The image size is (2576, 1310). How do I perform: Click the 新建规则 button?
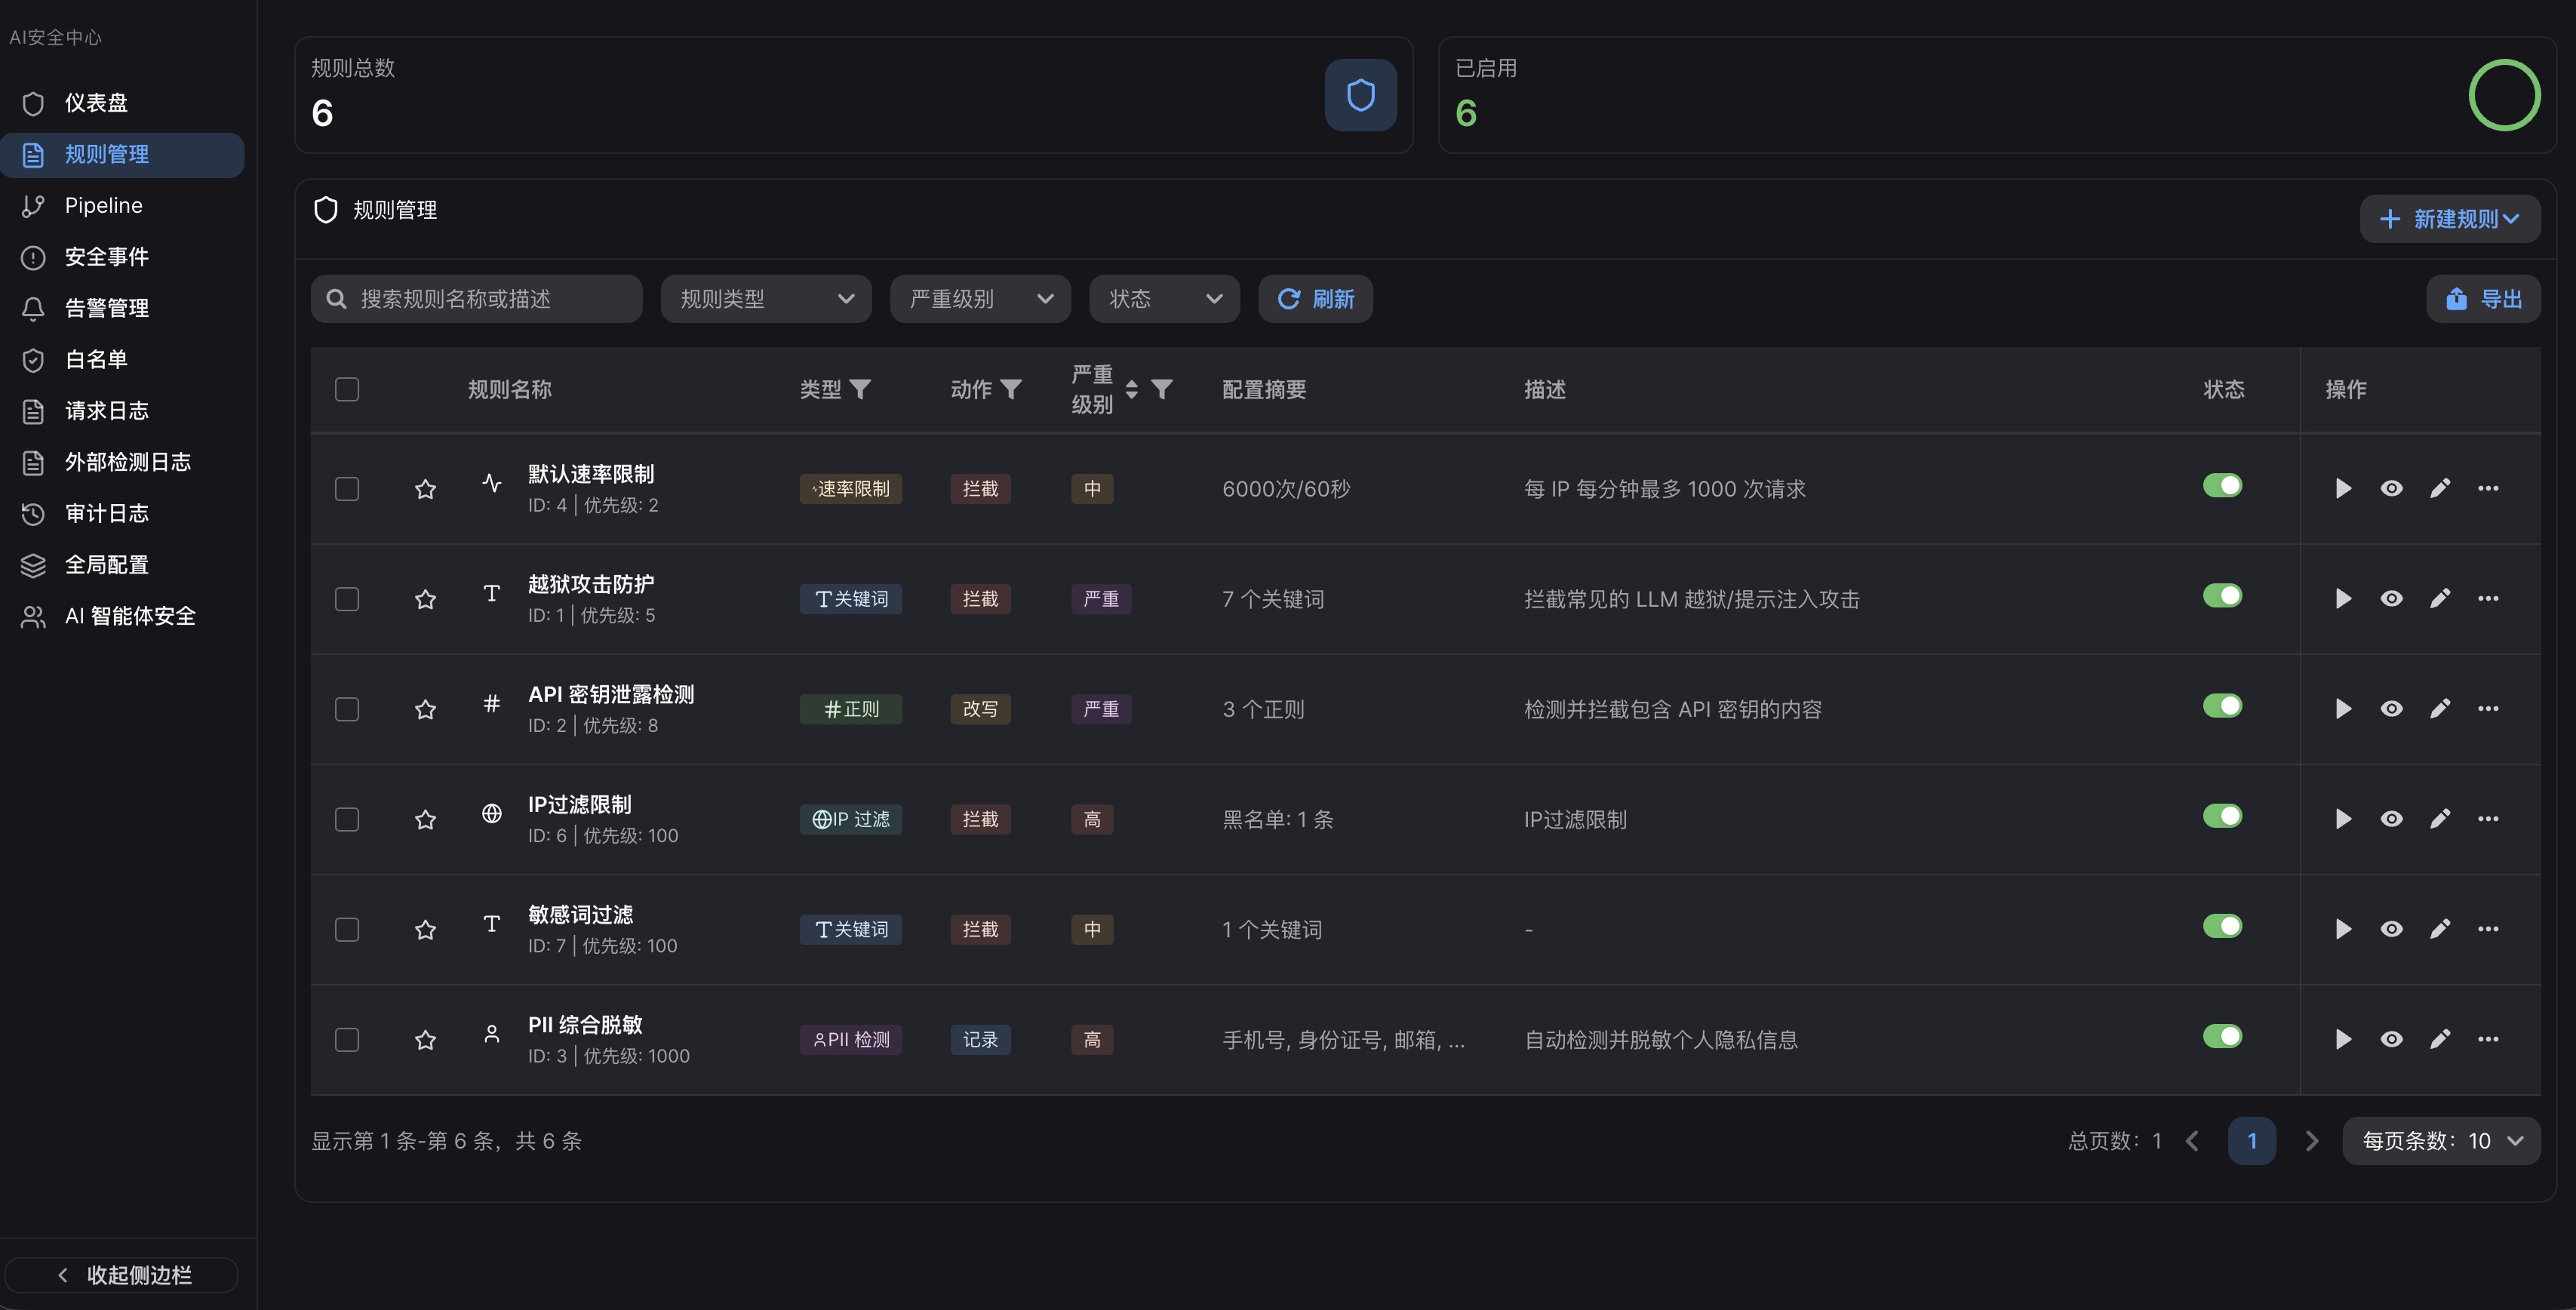[x=2450, y=219]
